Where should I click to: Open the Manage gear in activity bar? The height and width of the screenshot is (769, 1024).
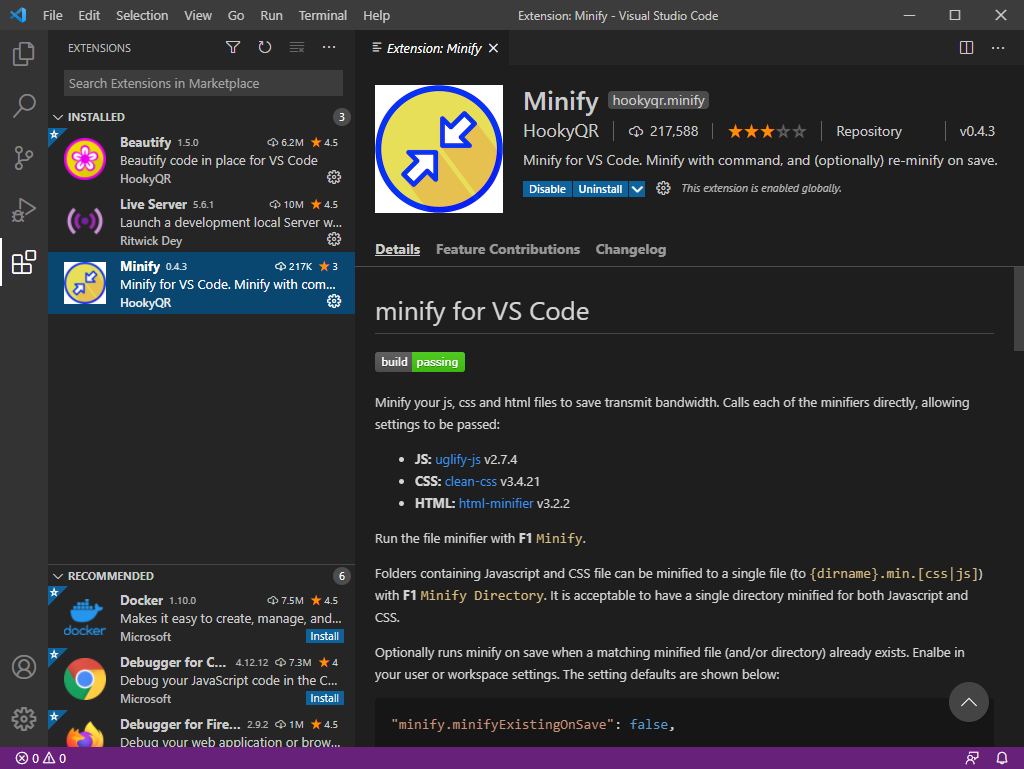pos(24,719)
